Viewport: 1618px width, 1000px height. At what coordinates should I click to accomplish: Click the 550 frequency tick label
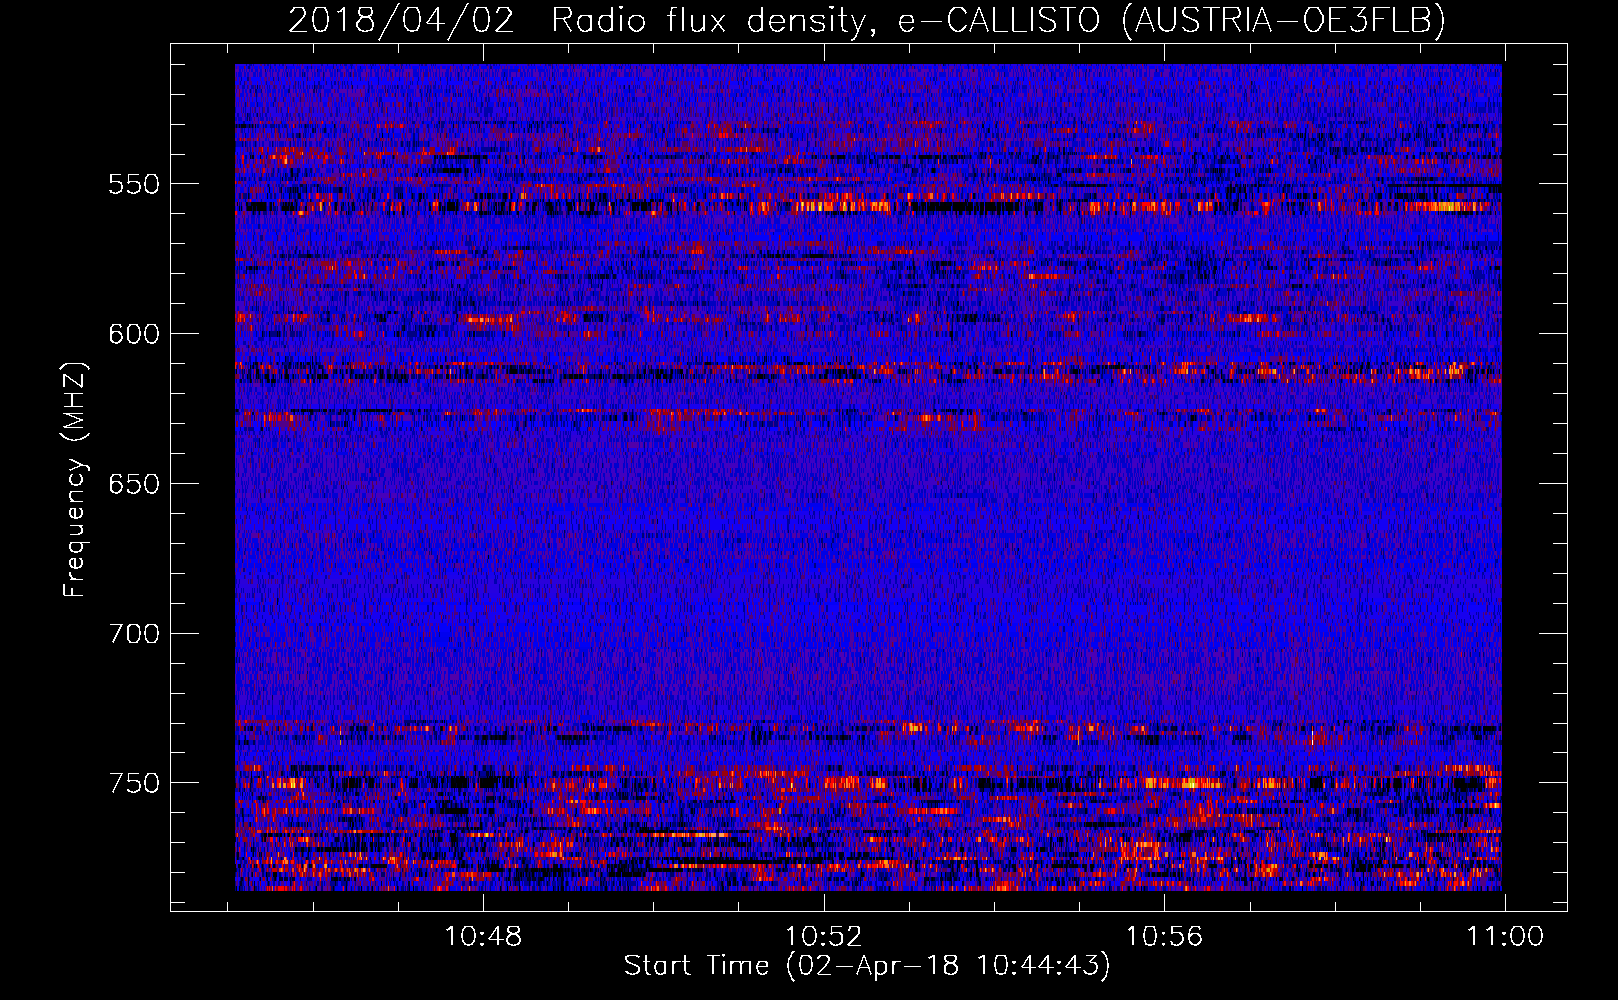pyautogui.click(x=134, y=184)
